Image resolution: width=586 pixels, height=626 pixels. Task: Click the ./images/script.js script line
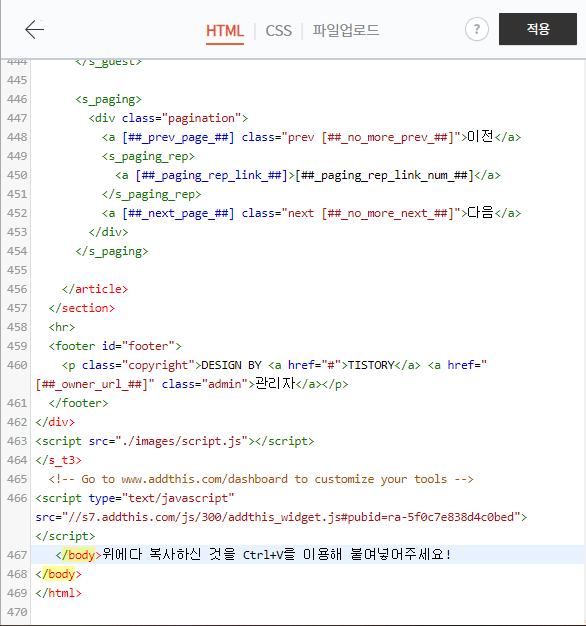click(x=175, y=441)
